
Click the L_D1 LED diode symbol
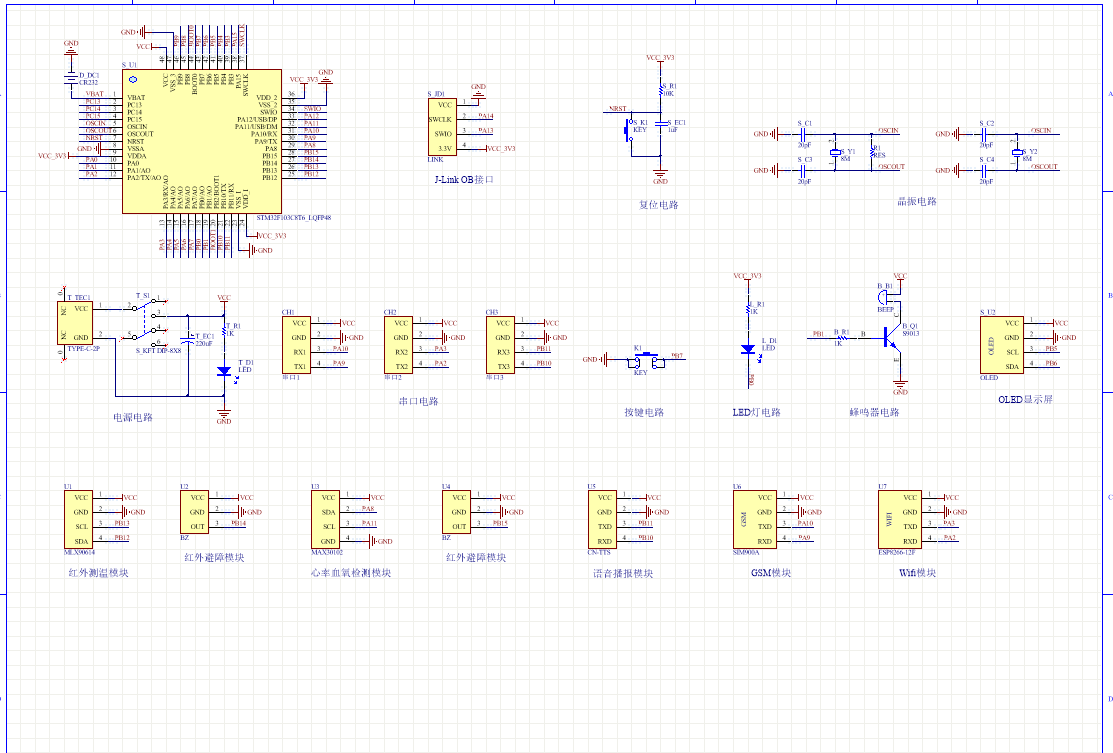pos(748,349)
